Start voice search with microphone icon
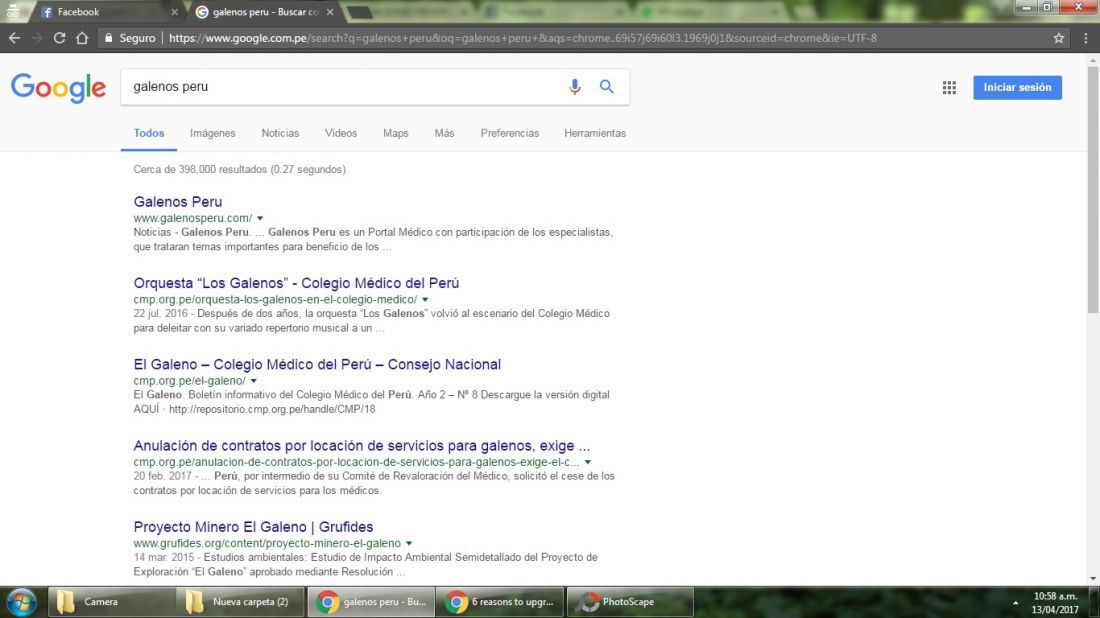The height and width of the screenshot is (618, 1100). [575, 86]
